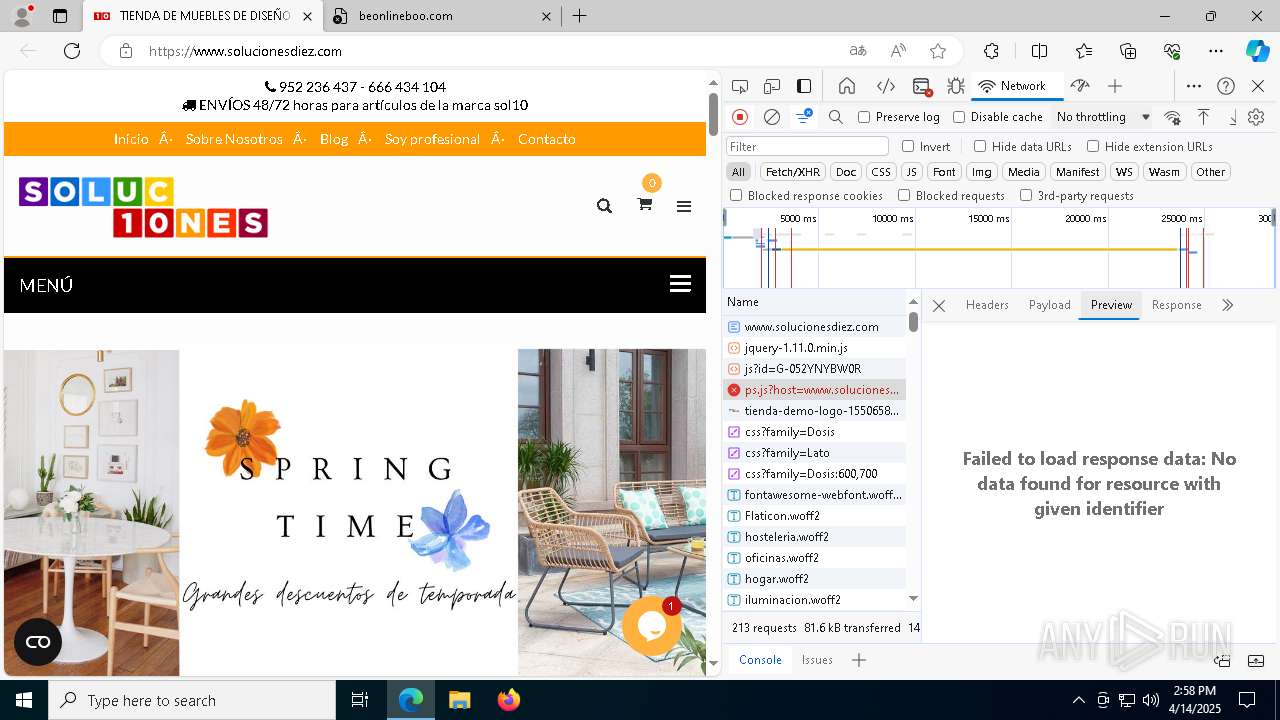Viewport: 1280px width, 720px height.
Task: Open the orange chat bubble widget
Action: [x=652, y=626]
